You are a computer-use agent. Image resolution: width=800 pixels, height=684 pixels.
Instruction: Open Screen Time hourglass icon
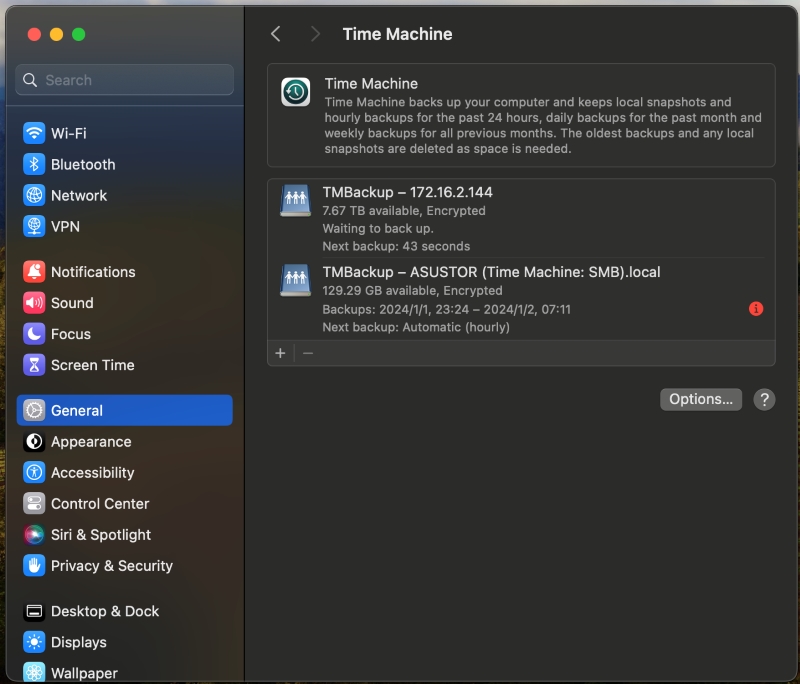[x=34, y=365]
